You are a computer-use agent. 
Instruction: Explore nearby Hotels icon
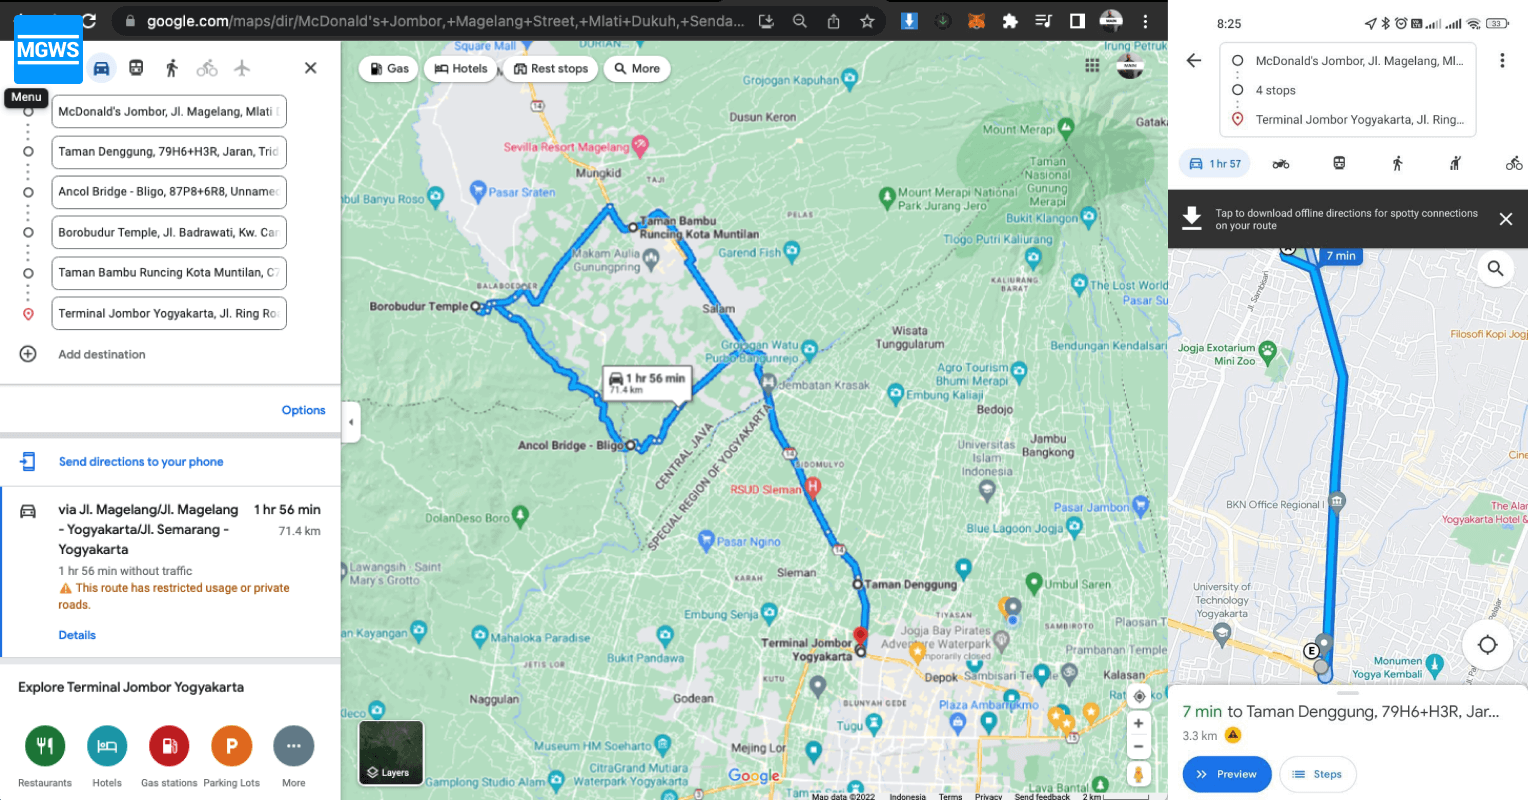click(107, 746)
